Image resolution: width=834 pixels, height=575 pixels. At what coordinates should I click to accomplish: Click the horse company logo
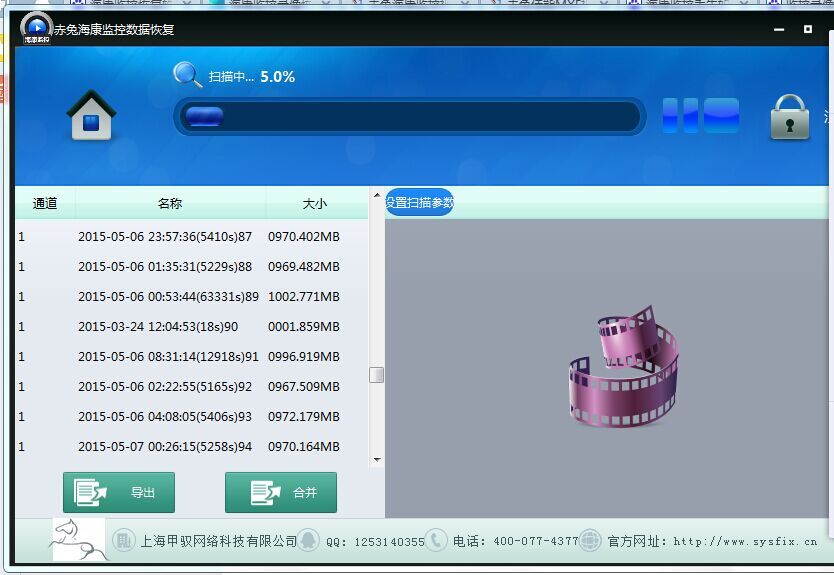pos(79,539)
